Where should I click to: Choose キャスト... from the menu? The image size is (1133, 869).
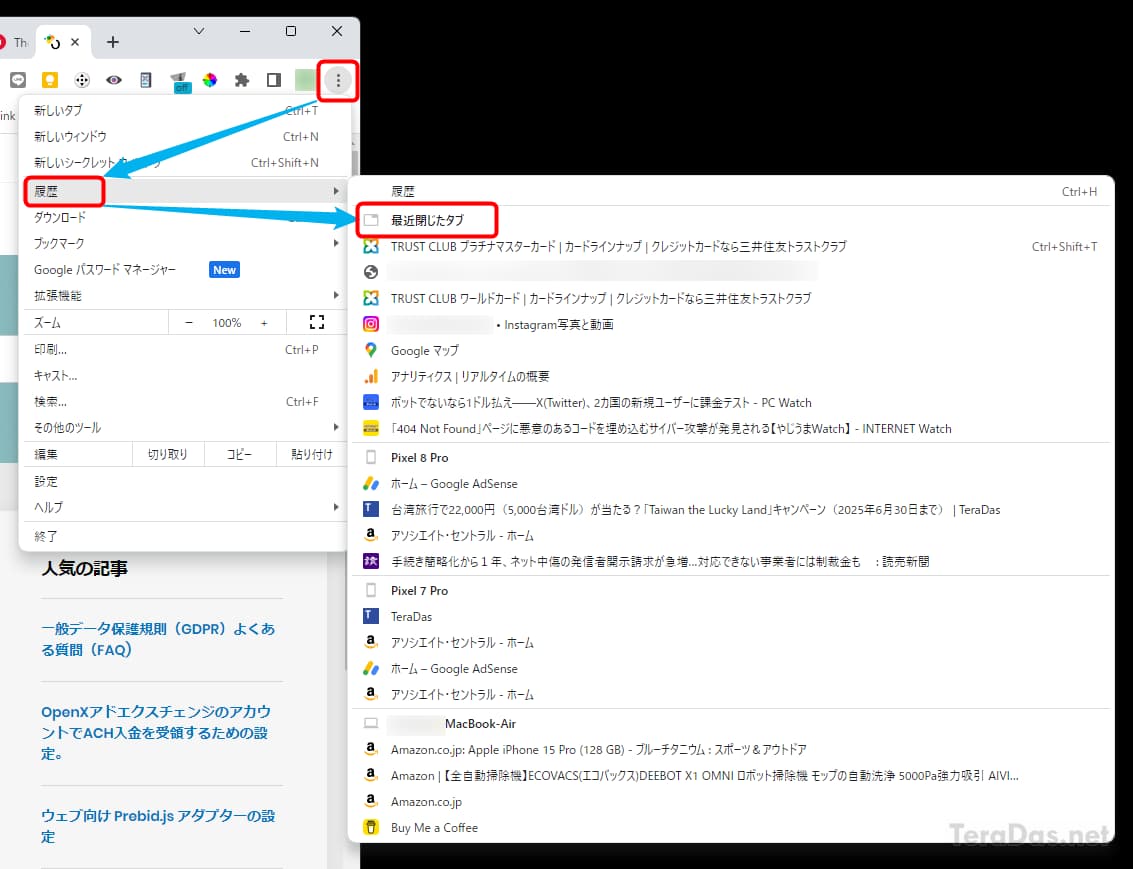point(184,376)
